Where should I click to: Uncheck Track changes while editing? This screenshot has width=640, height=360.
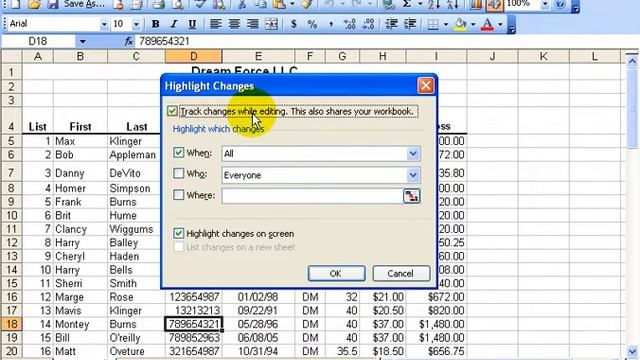click(x=172, y=111)
